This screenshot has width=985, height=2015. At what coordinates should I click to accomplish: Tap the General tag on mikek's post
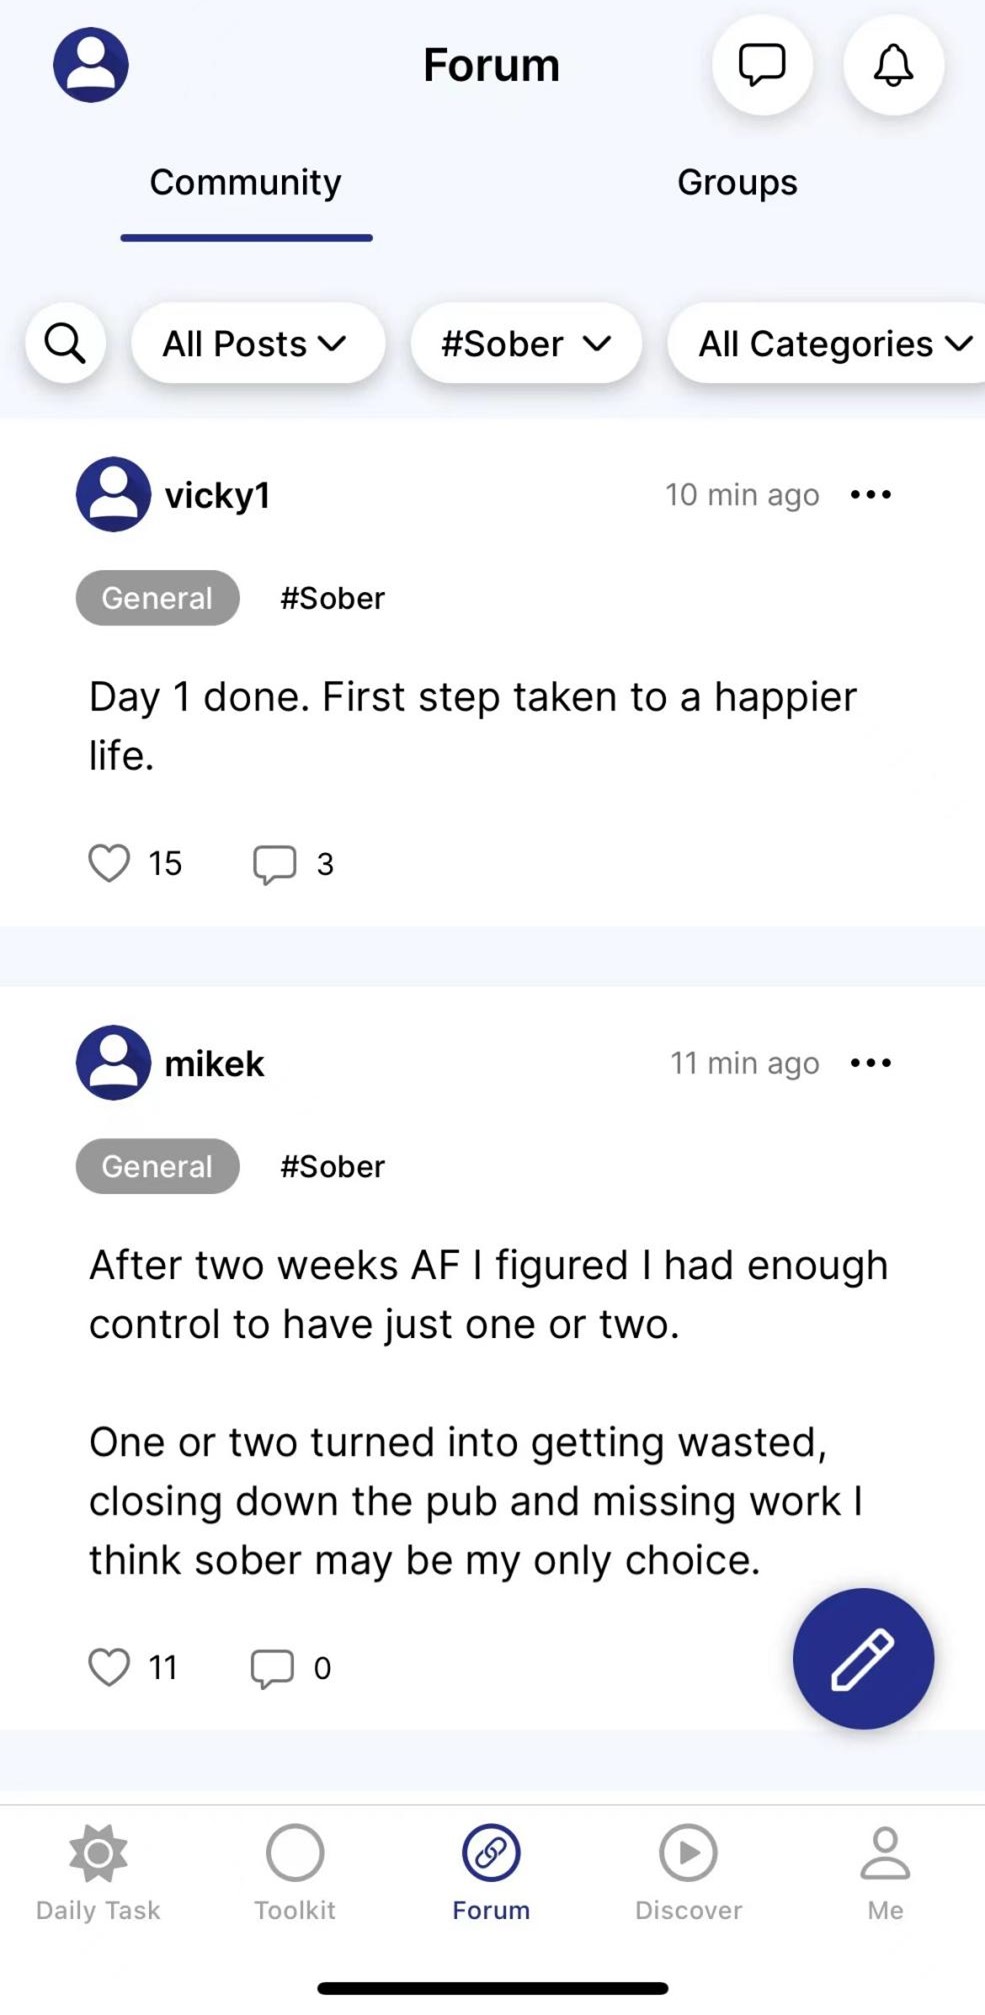pos(157,1166)
